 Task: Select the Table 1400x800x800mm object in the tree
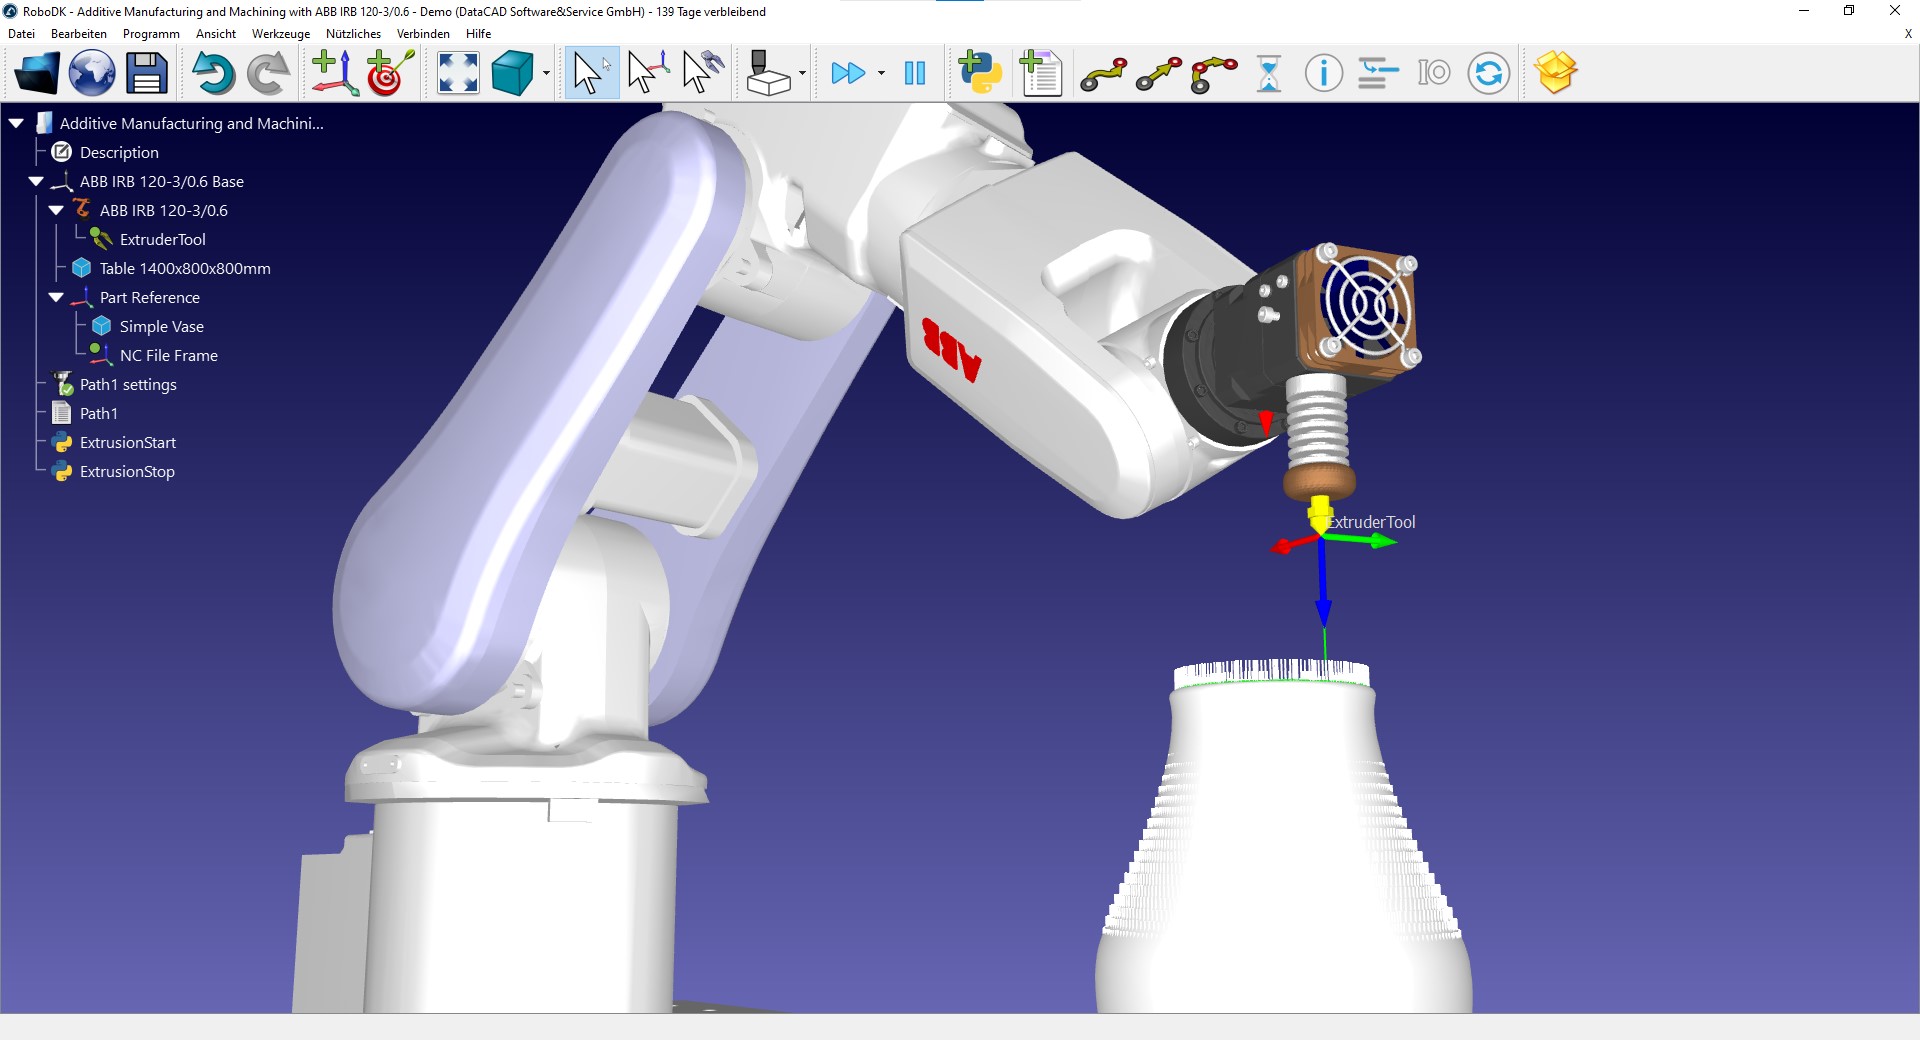[185, 268]
